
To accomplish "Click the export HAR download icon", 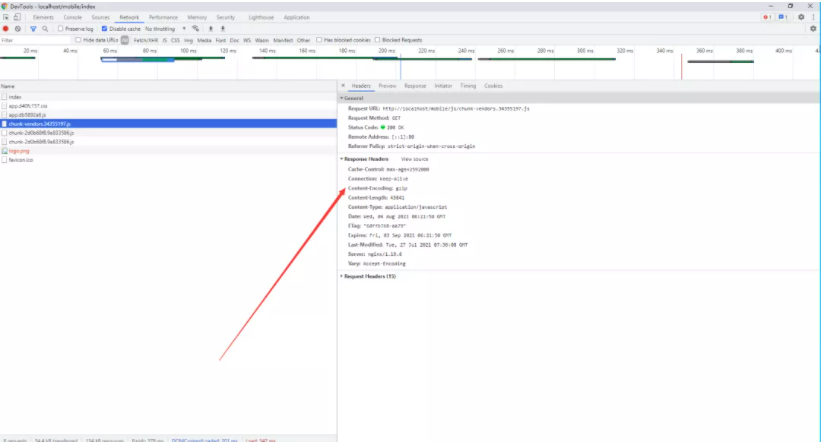I will [223, 29].
